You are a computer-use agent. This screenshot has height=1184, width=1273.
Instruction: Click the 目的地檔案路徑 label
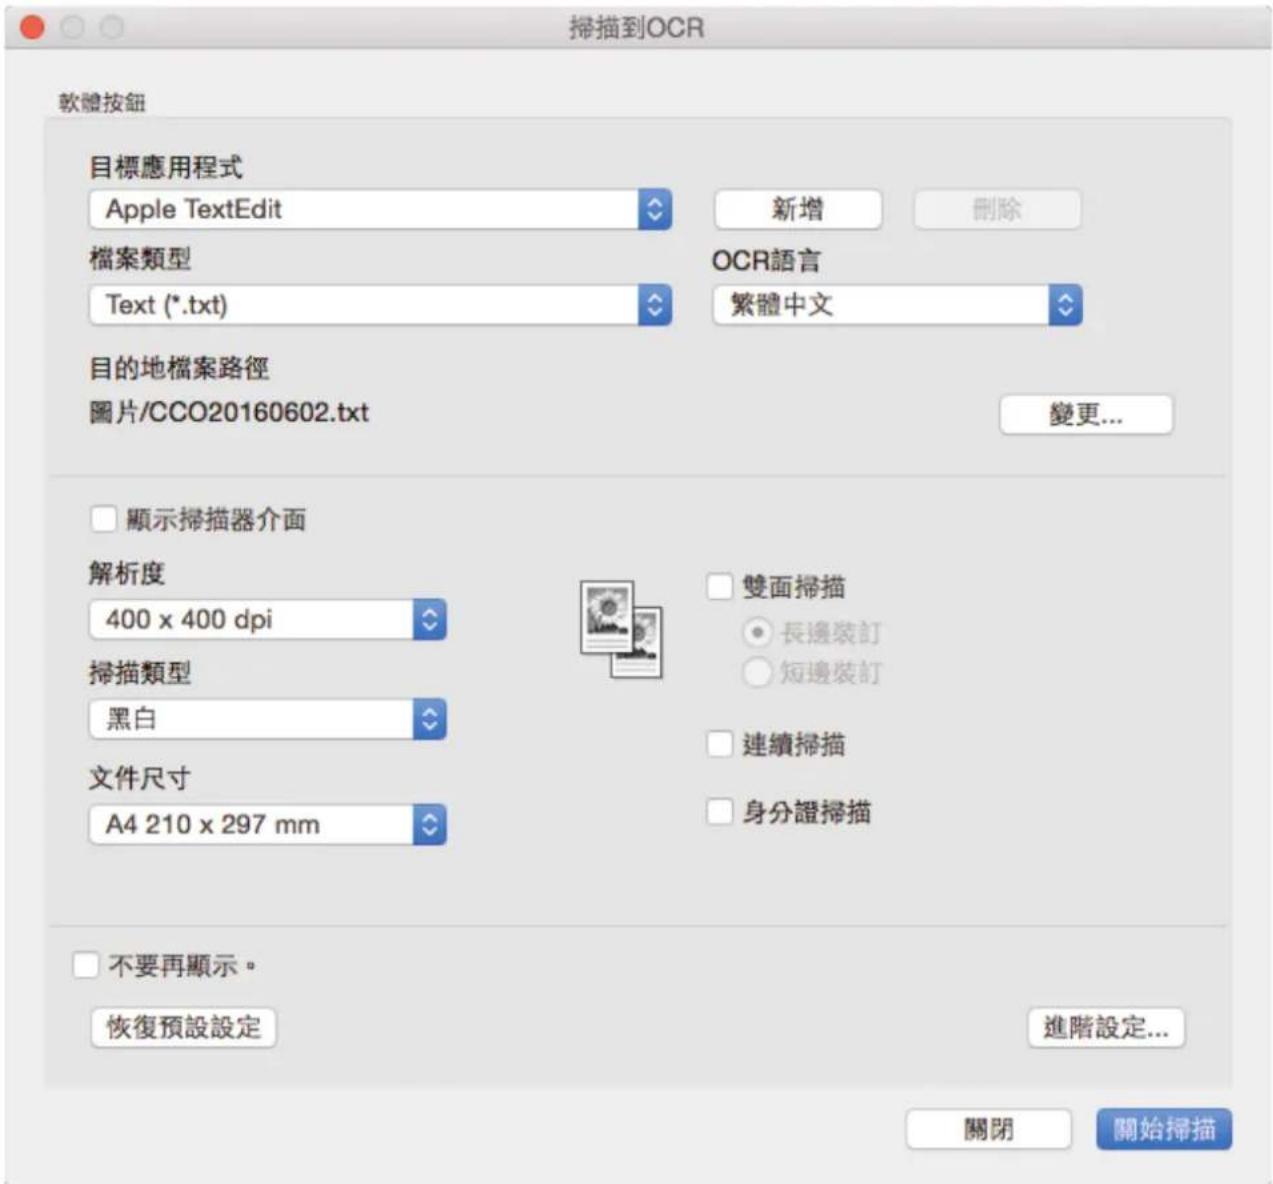click(179, 368)
